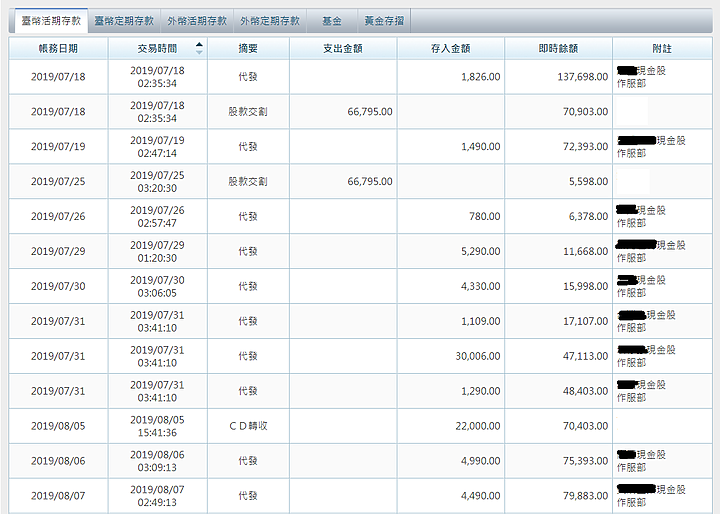
Task: Select balance 72,393.00
Action: [585, 147]
